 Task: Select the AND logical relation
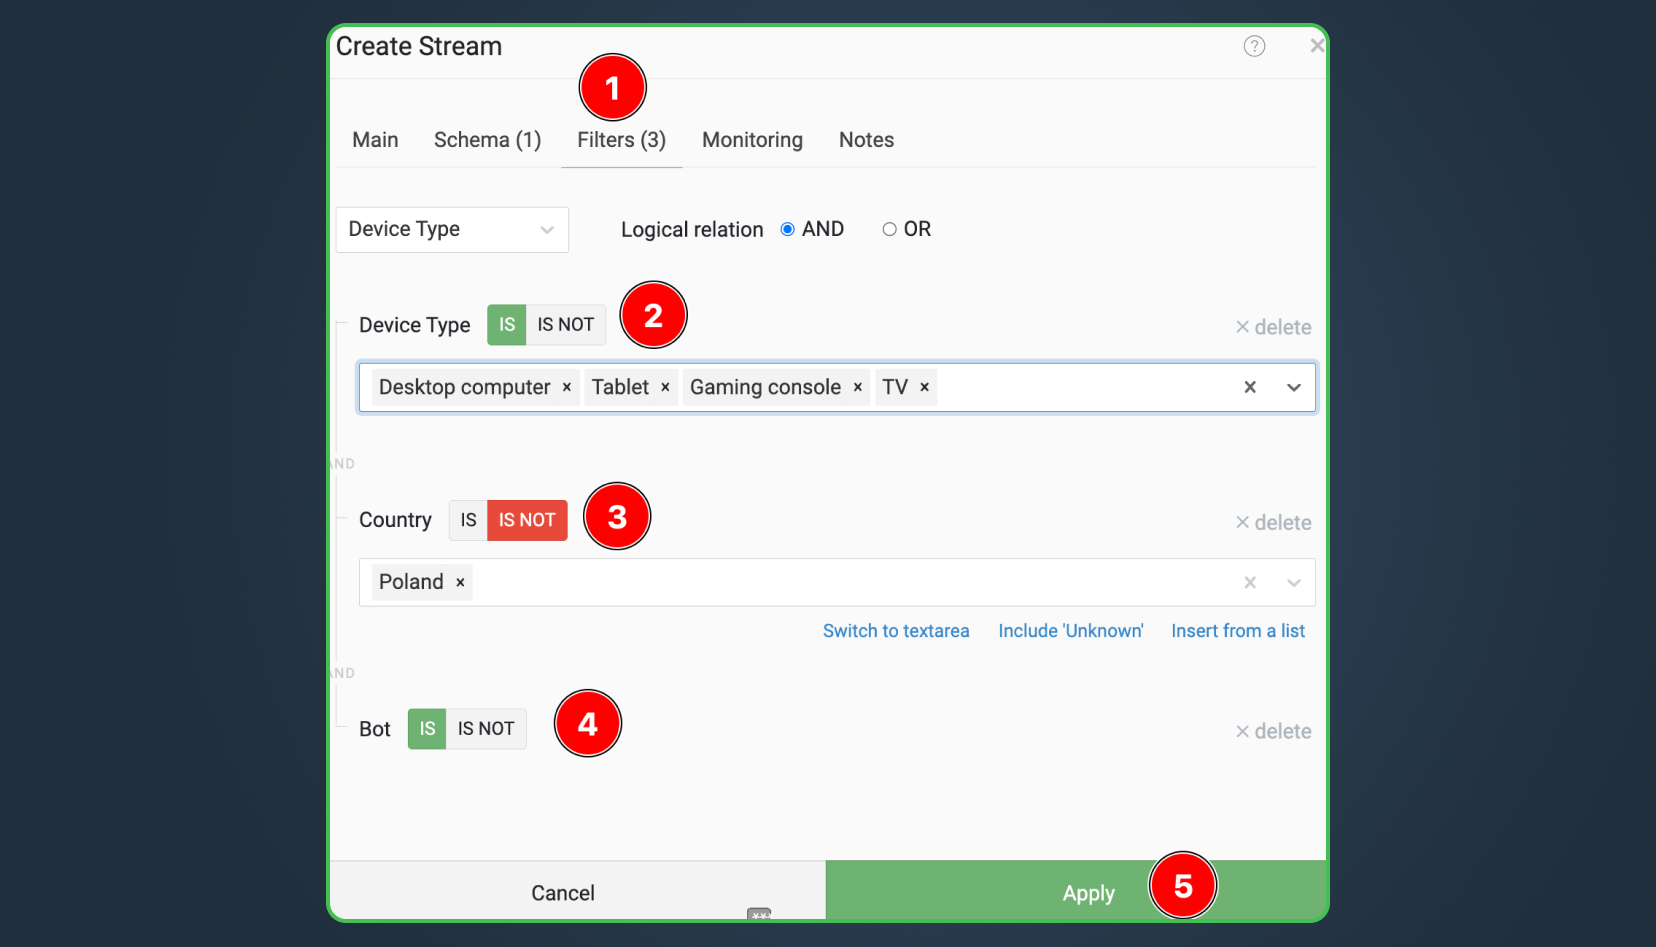pyautogui.click(x=788, y=229)
